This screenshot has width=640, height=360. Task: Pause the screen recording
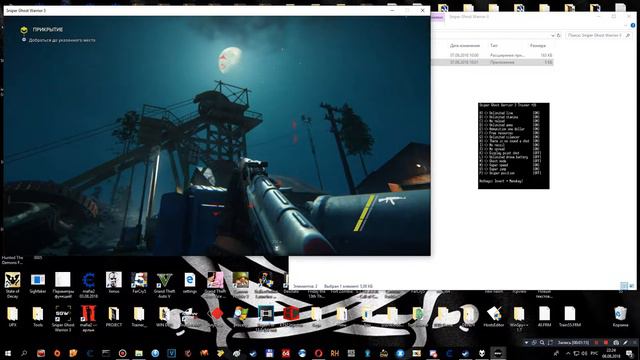coord(596,342)
